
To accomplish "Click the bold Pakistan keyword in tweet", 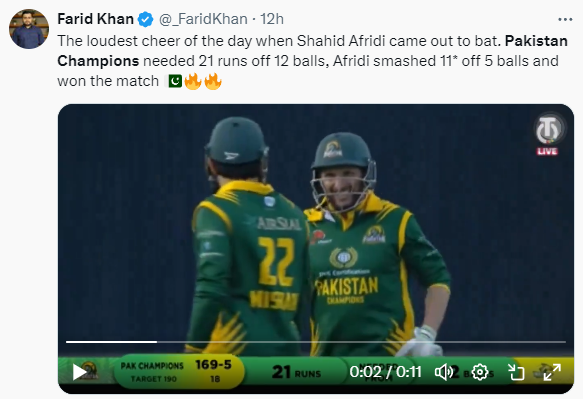I will 536,41.
